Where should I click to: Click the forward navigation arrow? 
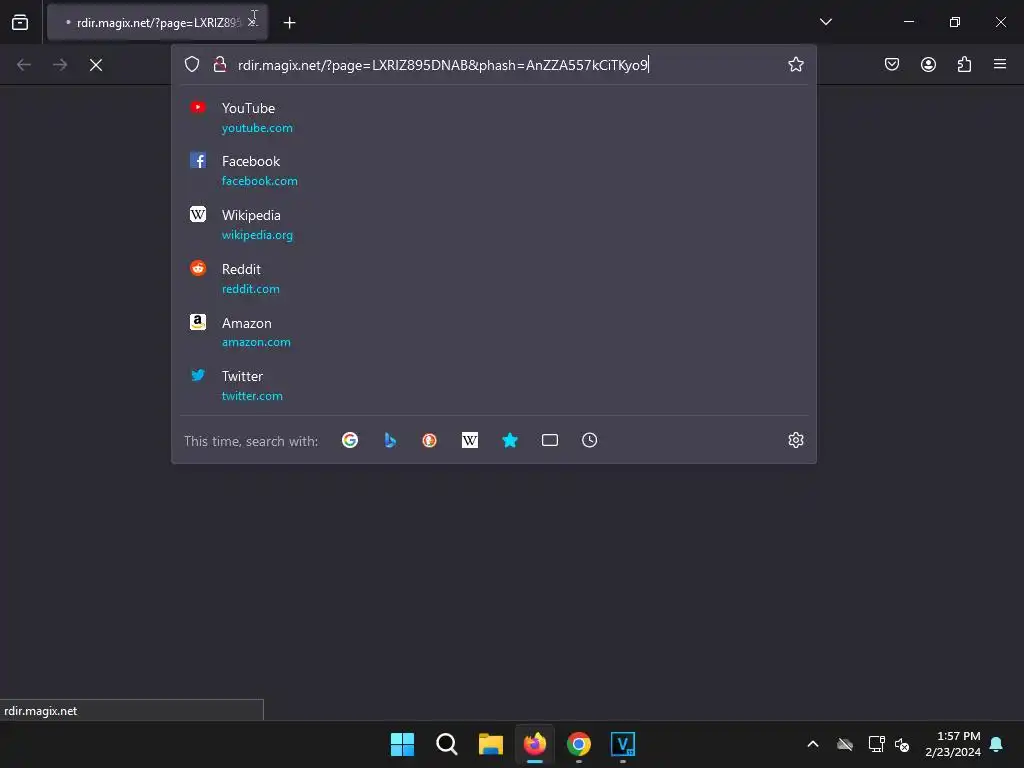60,65
